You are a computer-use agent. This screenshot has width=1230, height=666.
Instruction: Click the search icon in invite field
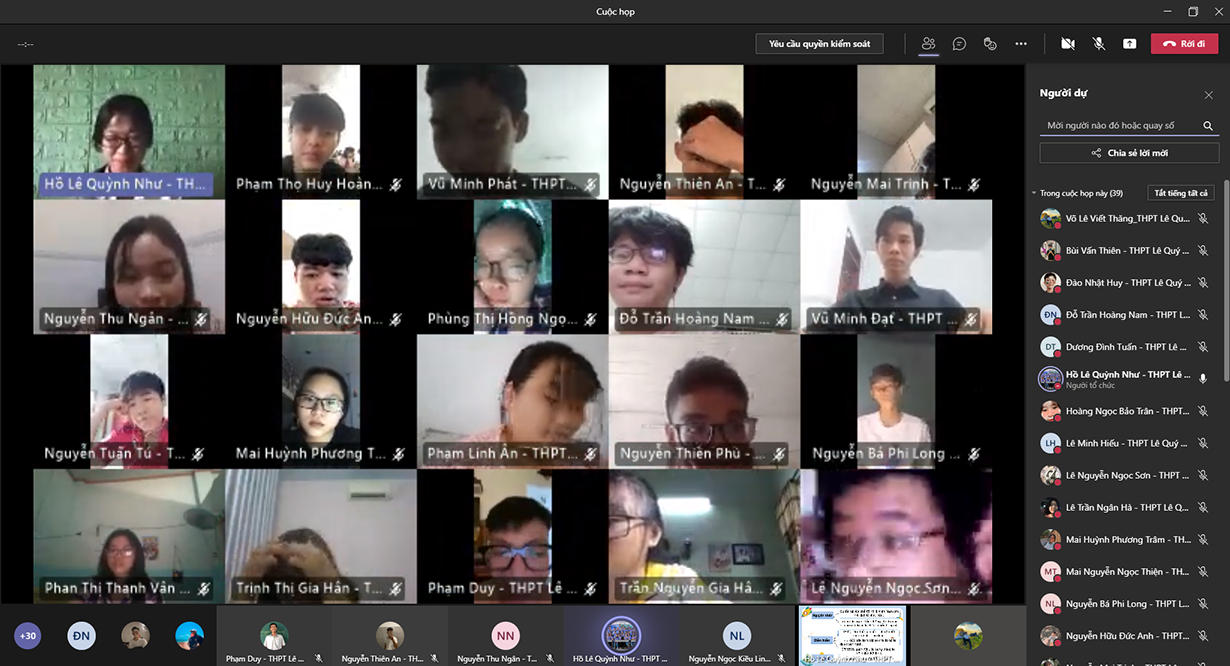coord(1208,126)
